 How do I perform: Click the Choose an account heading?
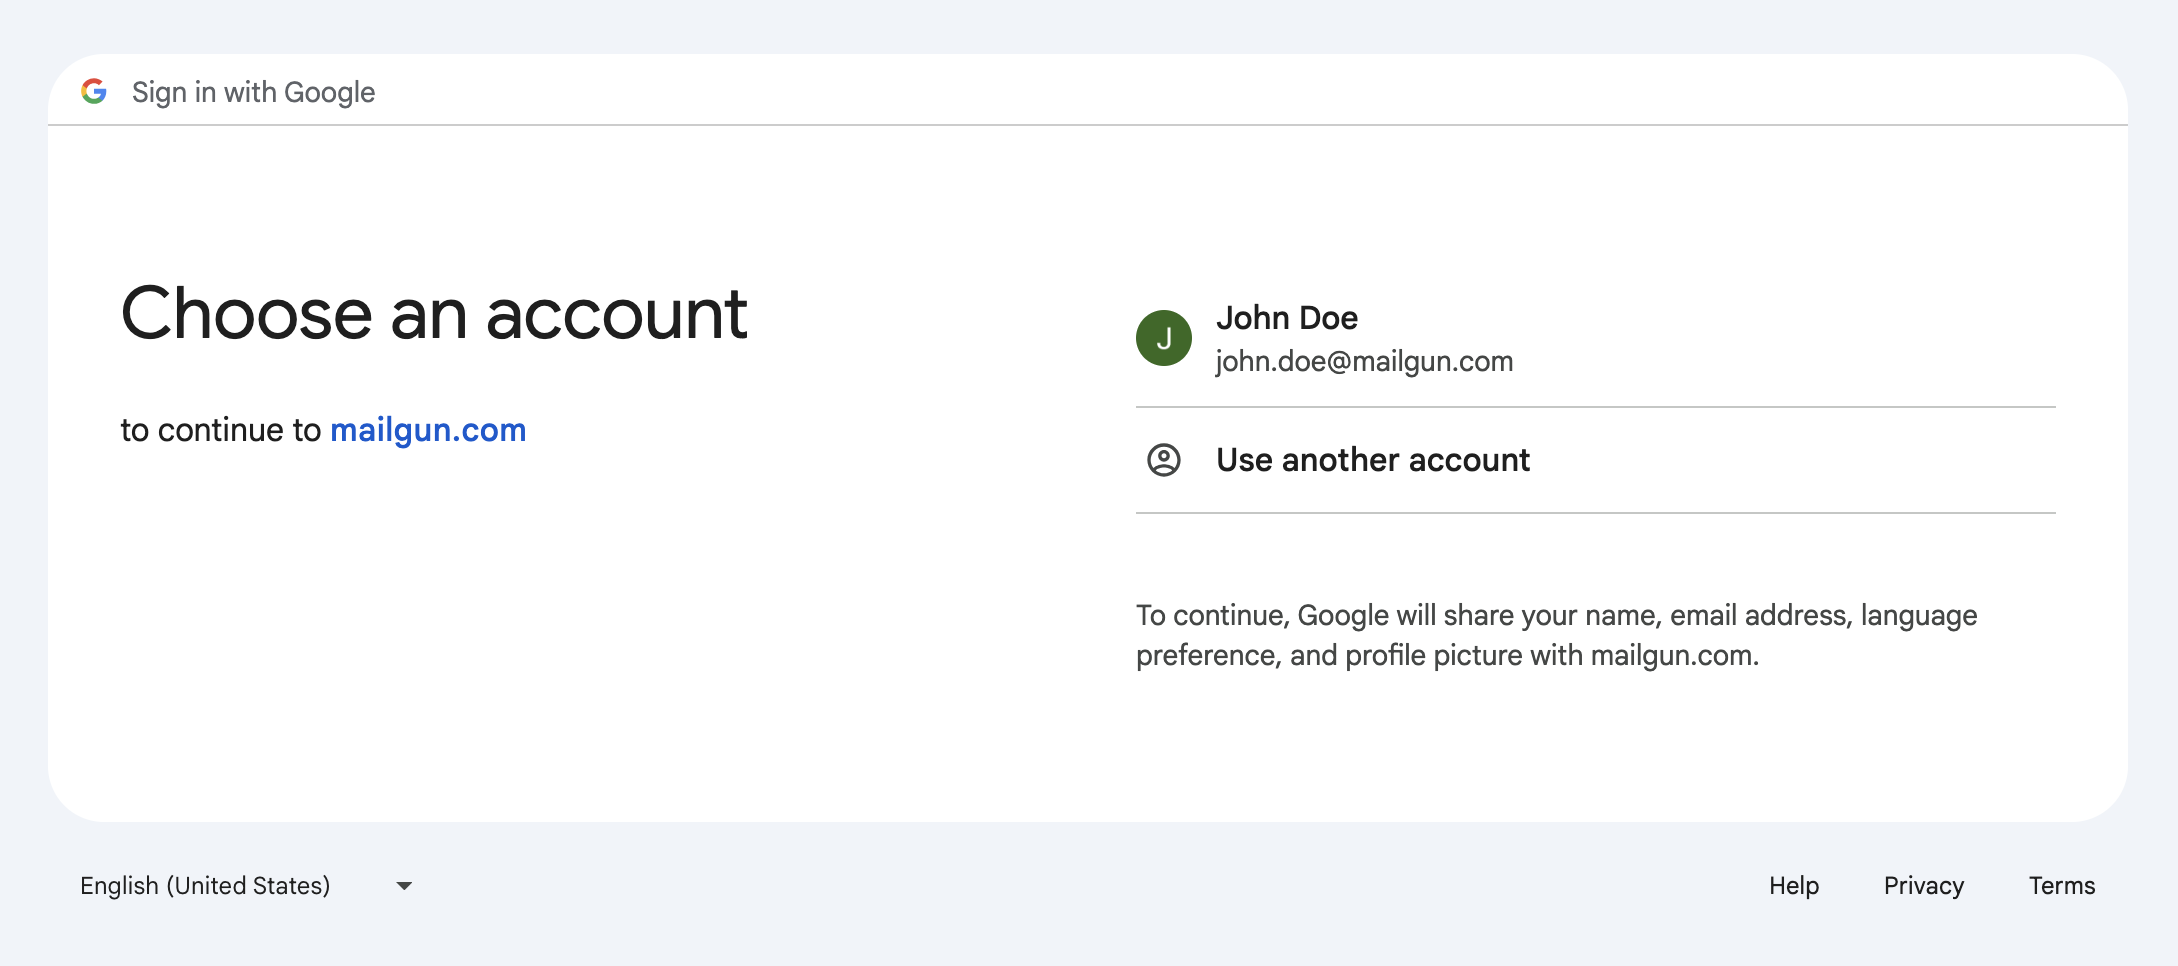pyautogui.click(x=433, y=314)
